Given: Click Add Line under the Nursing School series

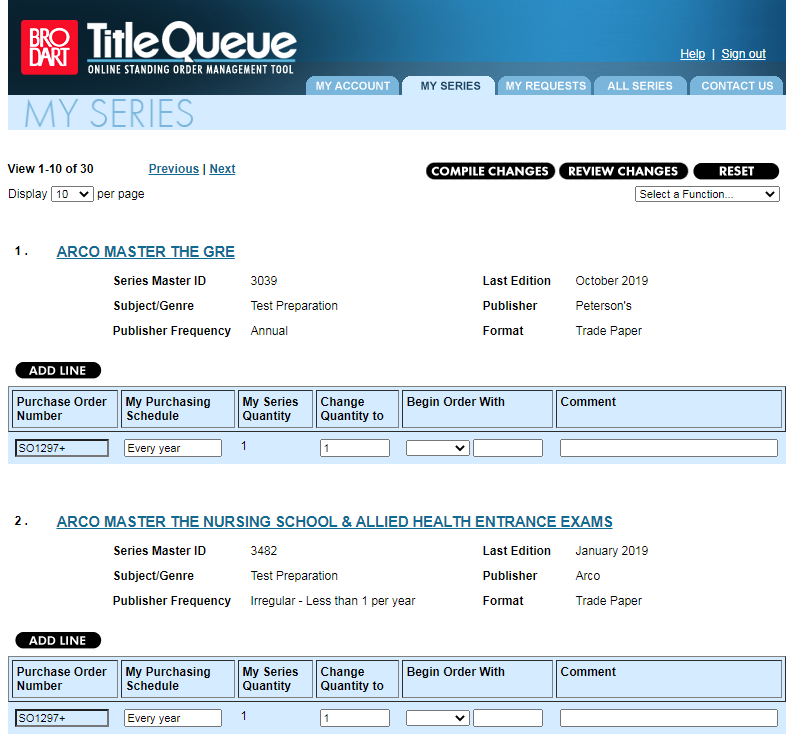Looking at the screenshot, I should [x=58, y=641].
